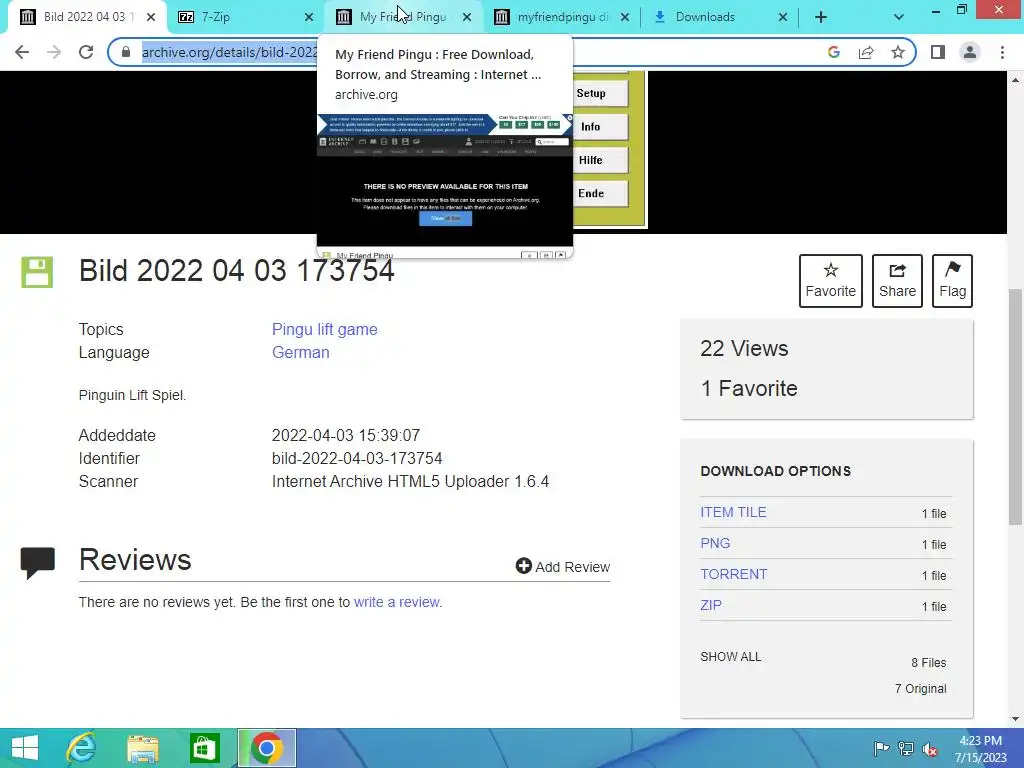Image resolution: width=1024 pixels, height=768 pixels.
Task: Close the 7-Zip tab
Action: (x=309, y=17)
